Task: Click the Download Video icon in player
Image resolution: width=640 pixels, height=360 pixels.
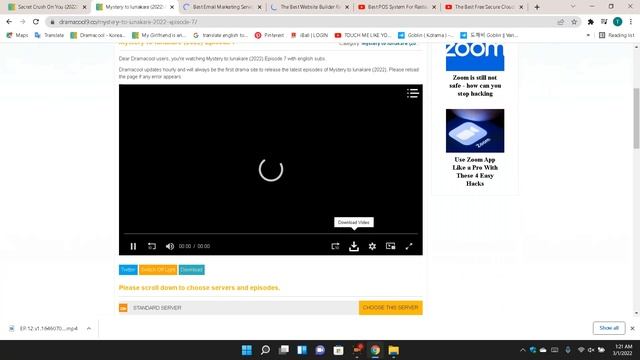Action: (354, 246)
